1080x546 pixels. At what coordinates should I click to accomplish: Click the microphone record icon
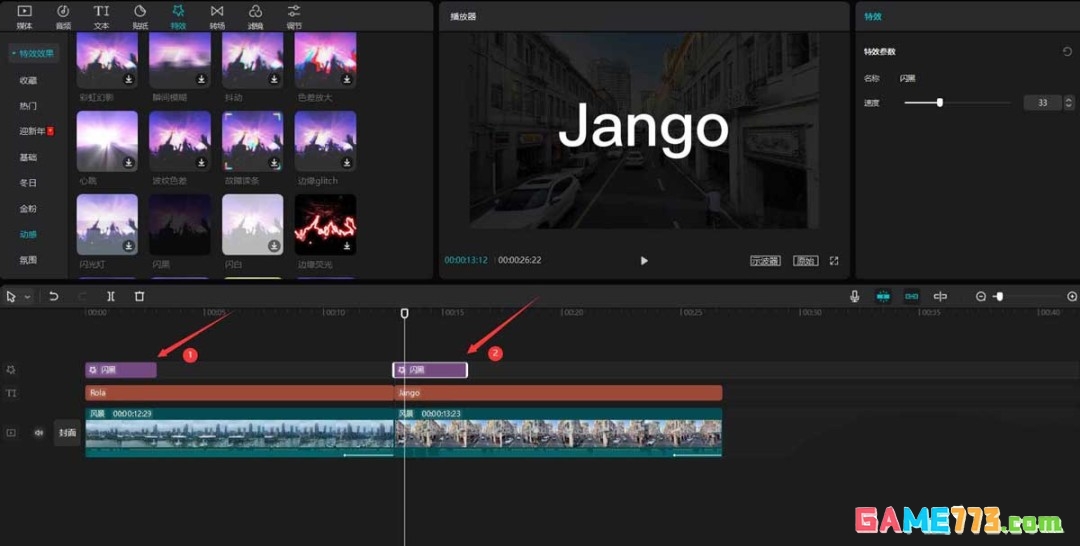point(854,296)
